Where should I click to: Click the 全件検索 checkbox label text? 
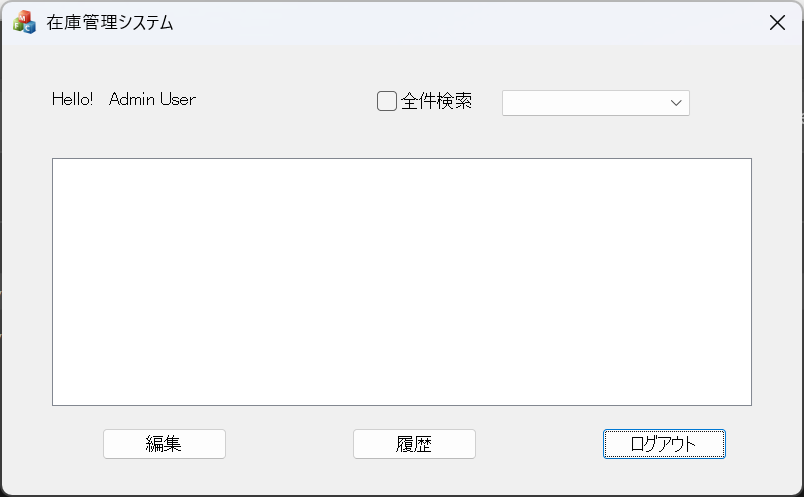point(436,101)
